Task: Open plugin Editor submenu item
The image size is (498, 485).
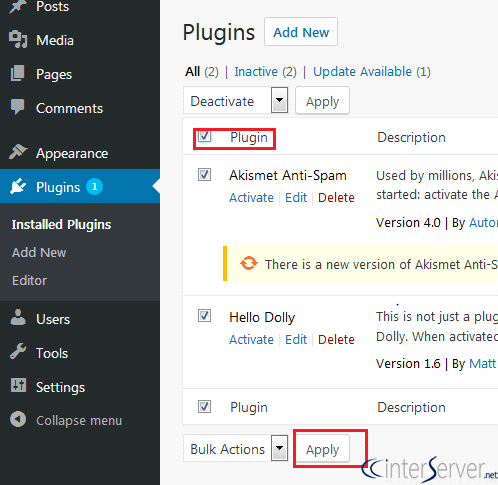Action: pyautogui.click(x=29, y=281)
